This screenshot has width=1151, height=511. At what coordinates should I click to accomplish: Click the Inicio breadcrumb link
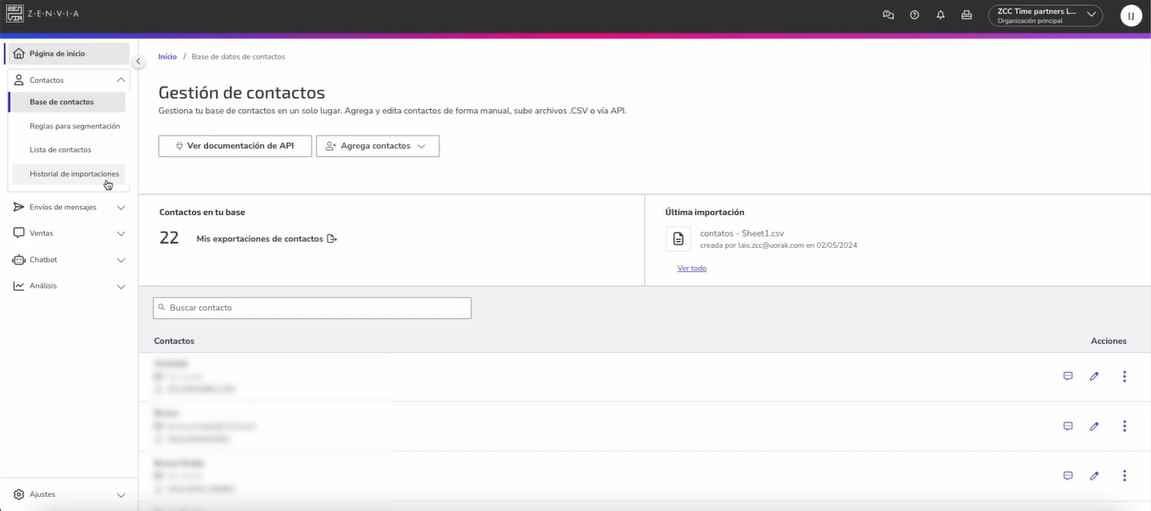pyautogui.click(x=167, y=57)
